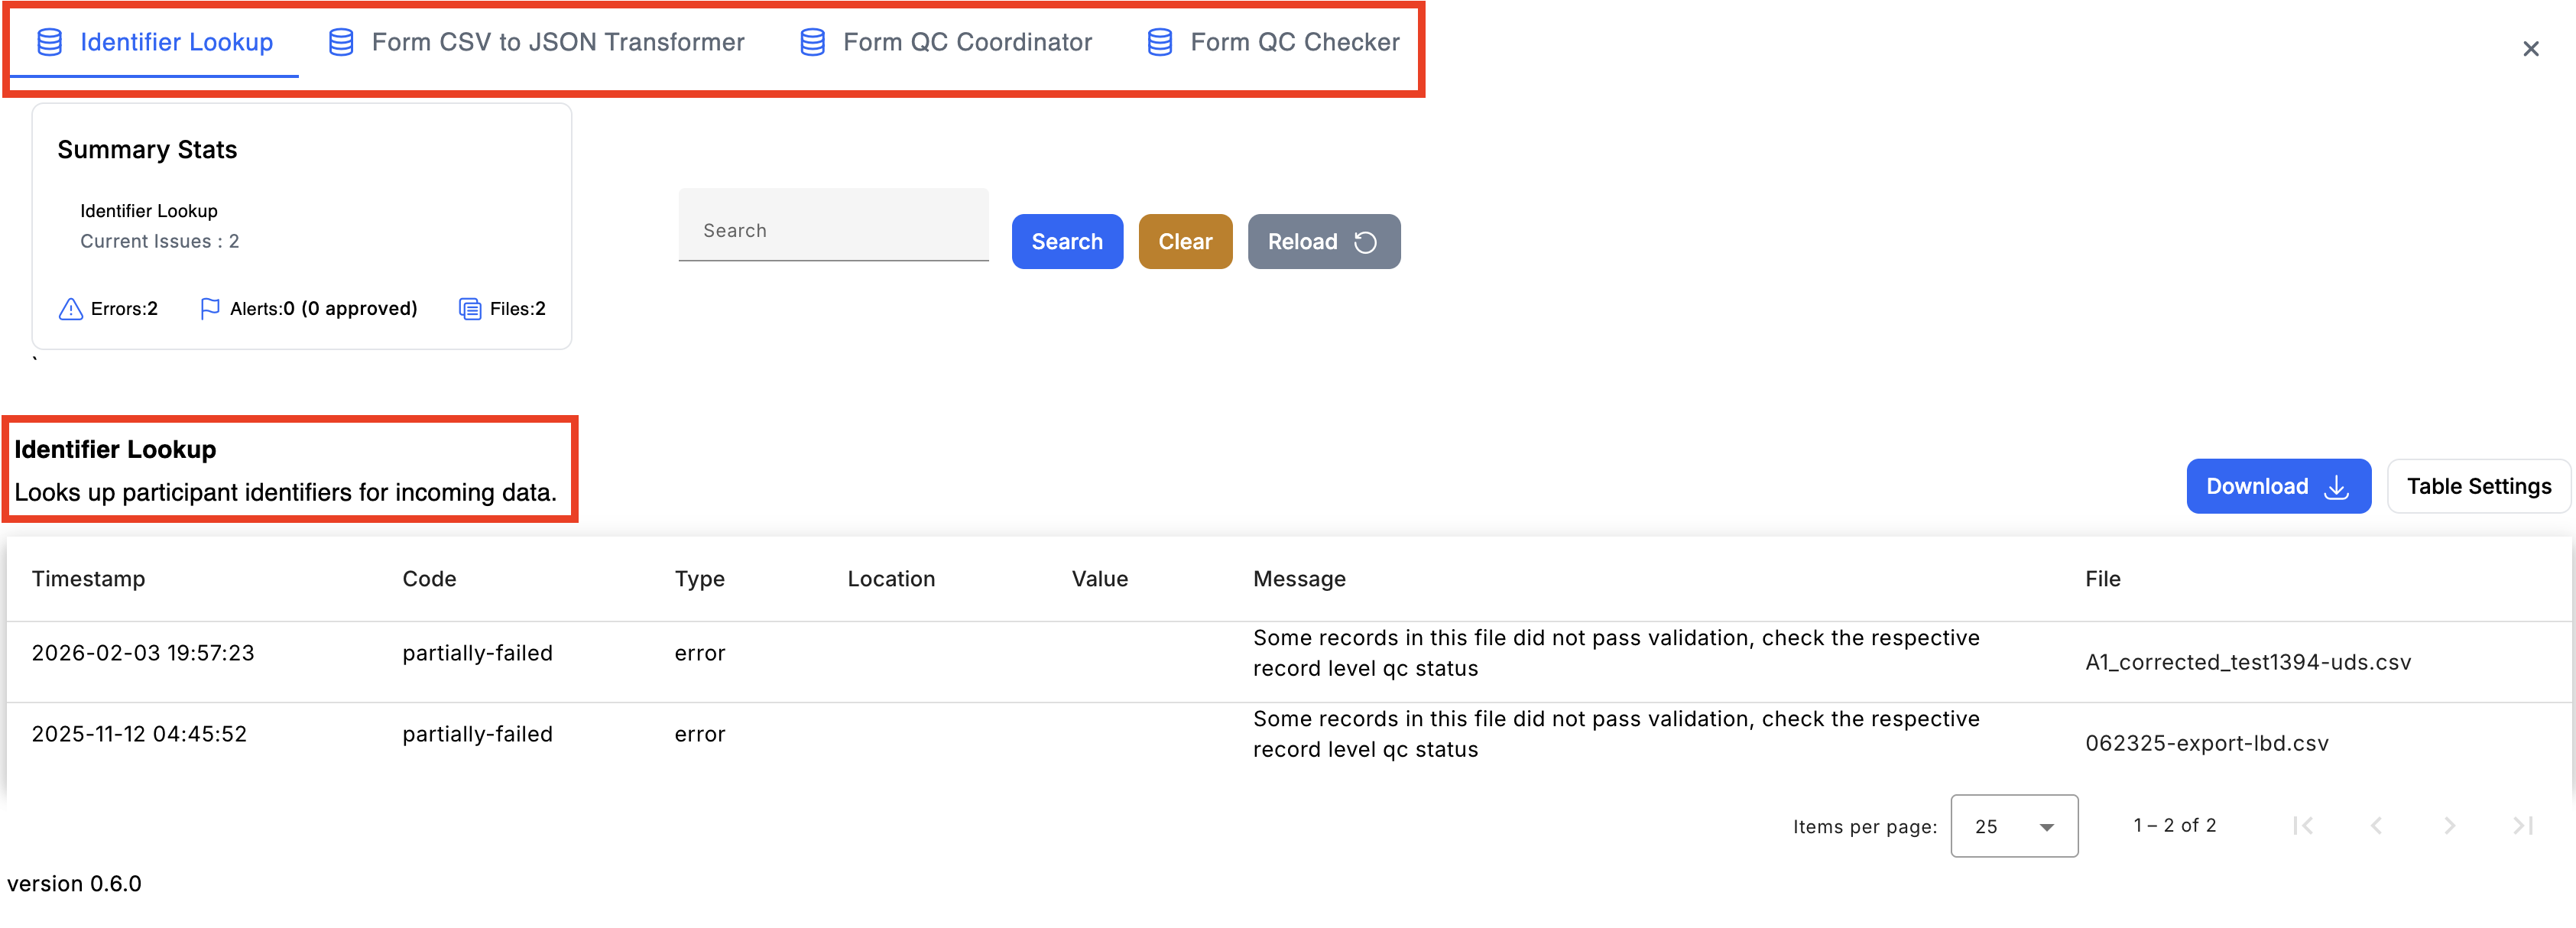2576x928 pixels.
Task: Select timestamp 2025-11-12 04:45:52
Action: pyautogui.click(x=139, y=734)
